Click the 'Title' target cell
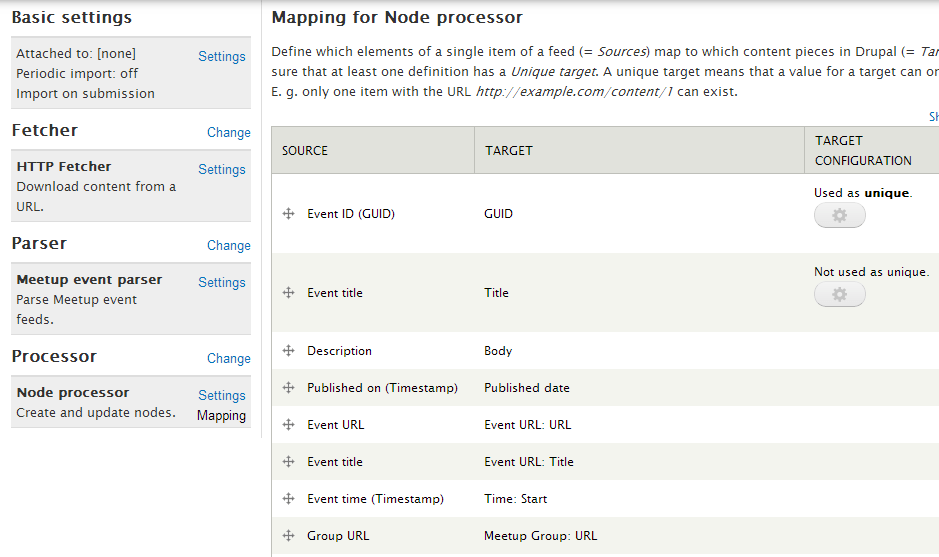Viewport: 939px width, 557px height. (496, 293)
